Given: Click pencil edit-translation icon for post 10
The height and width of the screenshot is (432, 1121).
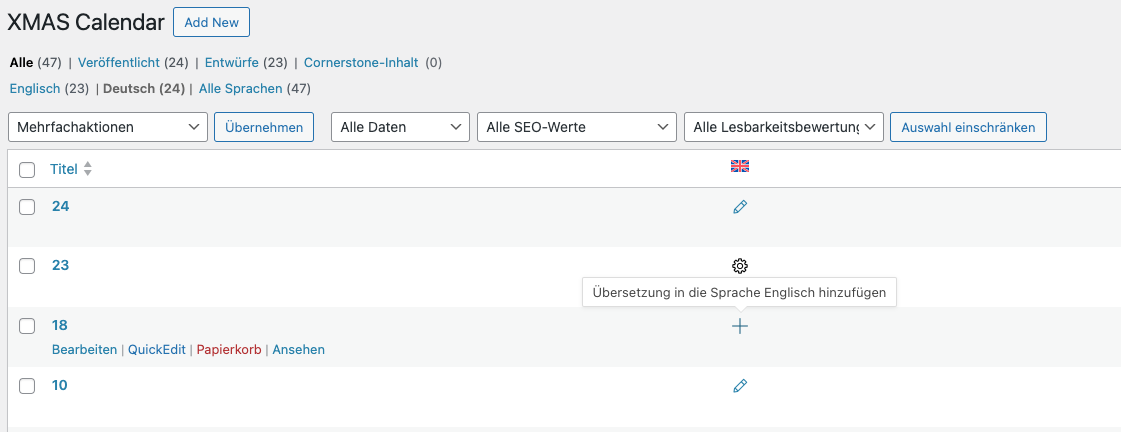Looking at the screenshot, I should tap(740, 386).
